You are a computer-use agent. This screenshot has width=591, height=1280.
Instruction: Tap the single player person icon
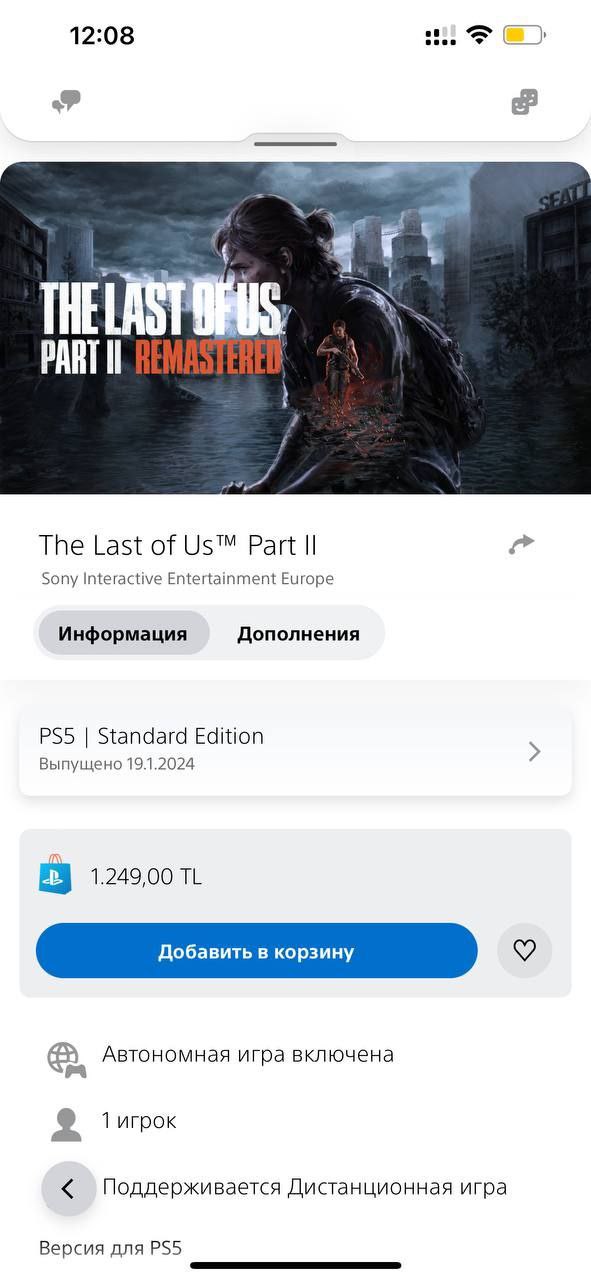coord(66,1124)
